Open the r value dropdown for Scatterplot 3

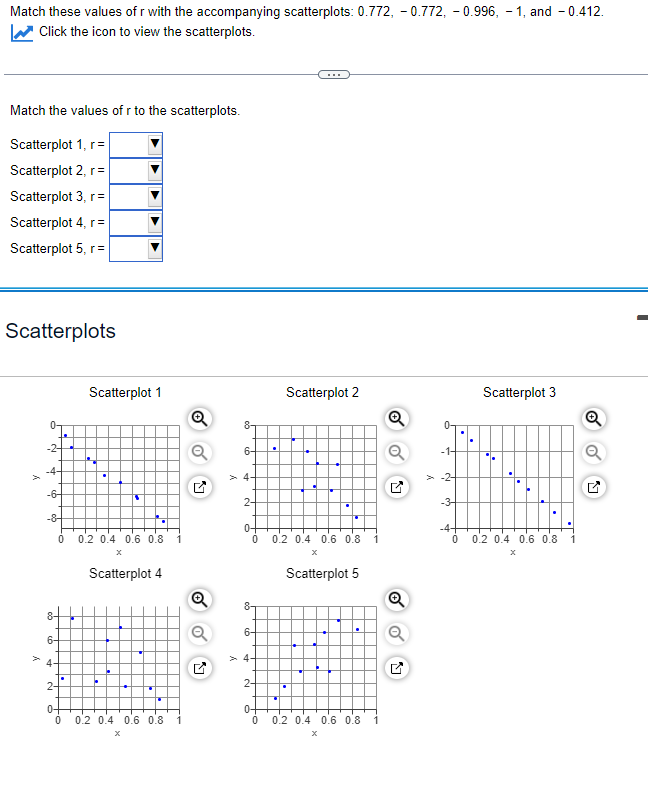click(x=153, y=196)
